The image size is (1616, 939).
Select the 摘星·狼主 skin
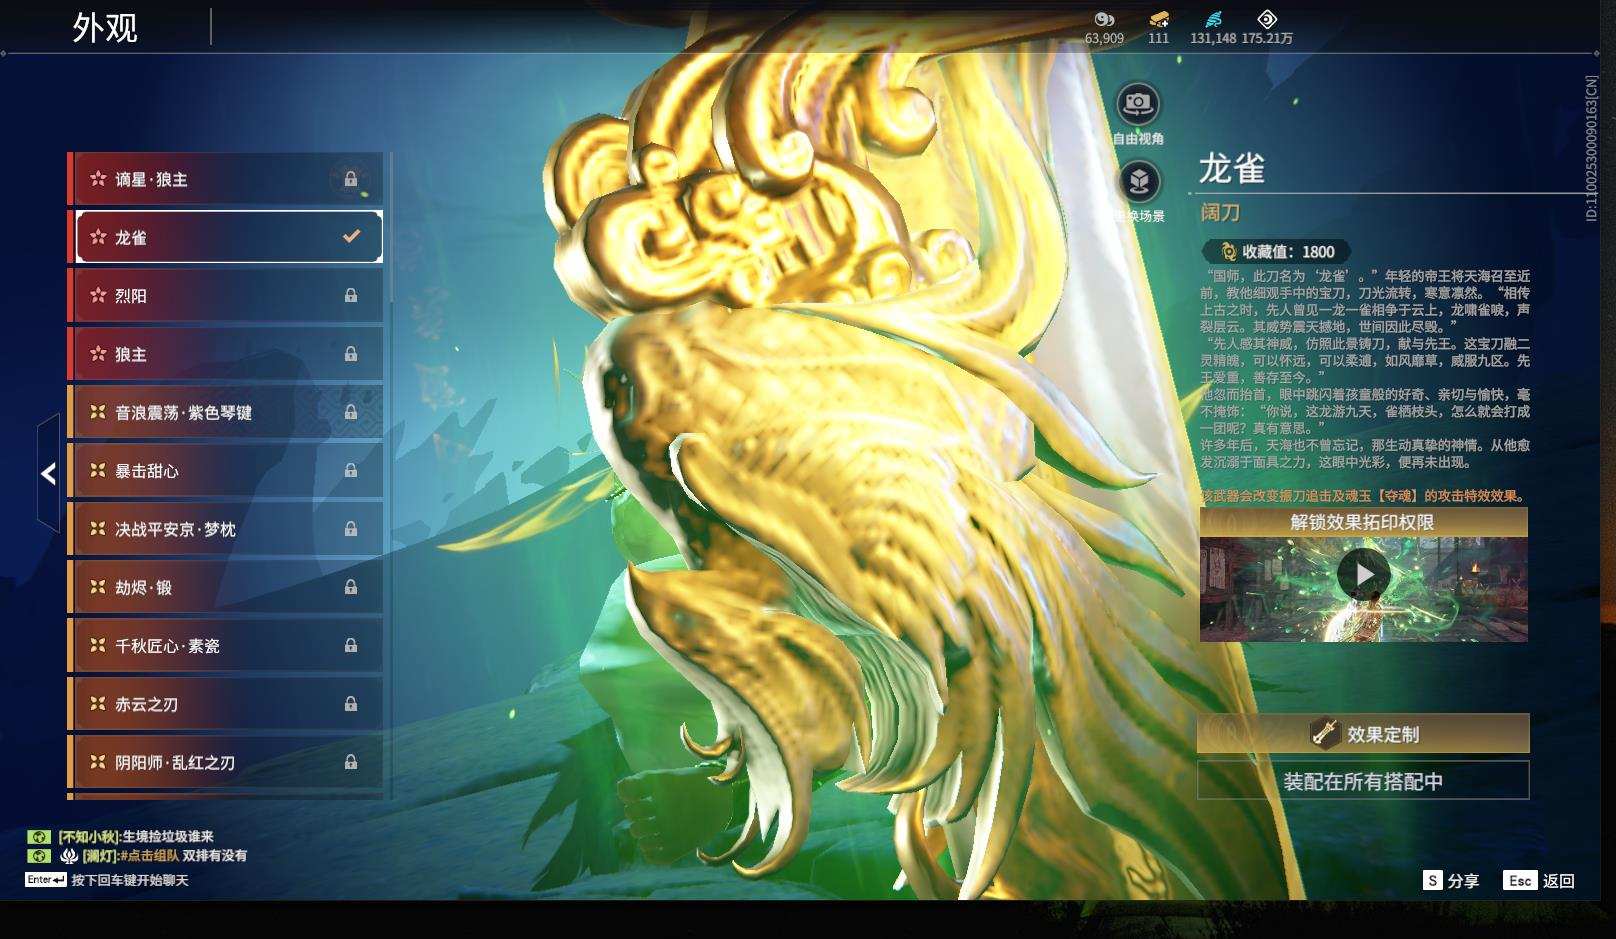pos(226,179)
